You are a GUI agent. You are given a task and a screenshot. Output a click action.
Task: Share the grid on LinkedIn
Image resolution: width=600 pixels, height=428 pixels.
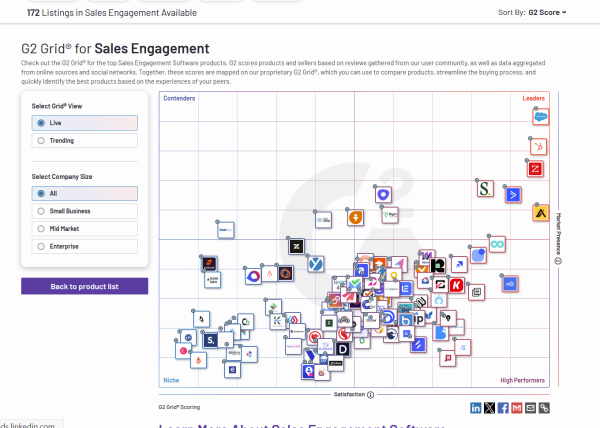click(475, 408)
